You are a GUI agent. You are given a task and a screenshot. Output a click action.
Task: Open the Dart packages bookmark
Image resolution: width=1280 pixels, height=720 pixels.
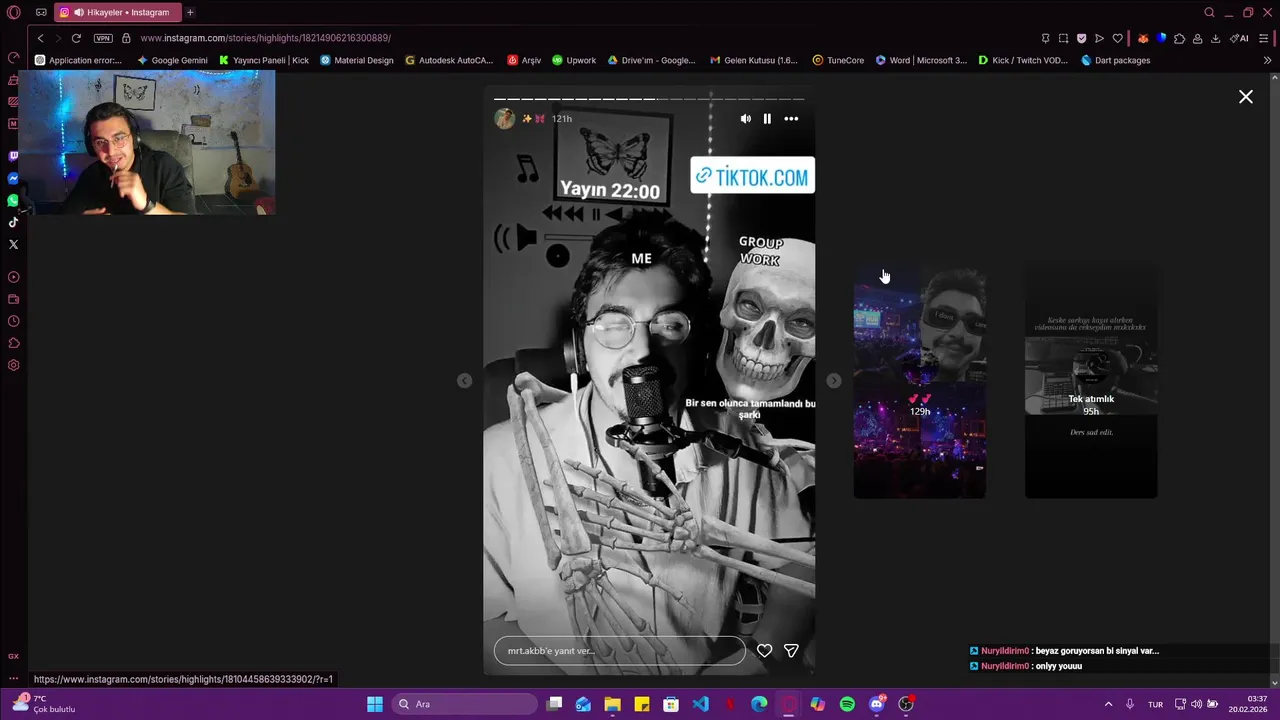(x=1115, y=60)
